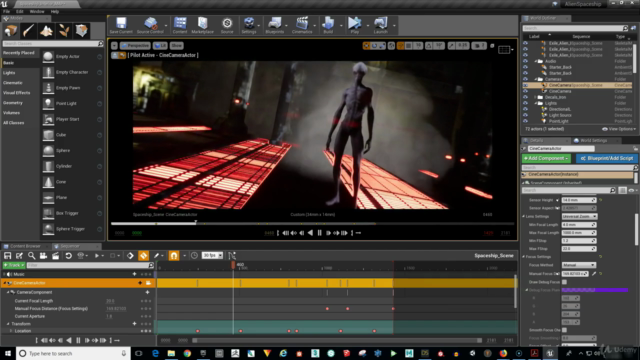Select the Paint mode brush icon
640x360 pixels.
(x=28, y=31)
